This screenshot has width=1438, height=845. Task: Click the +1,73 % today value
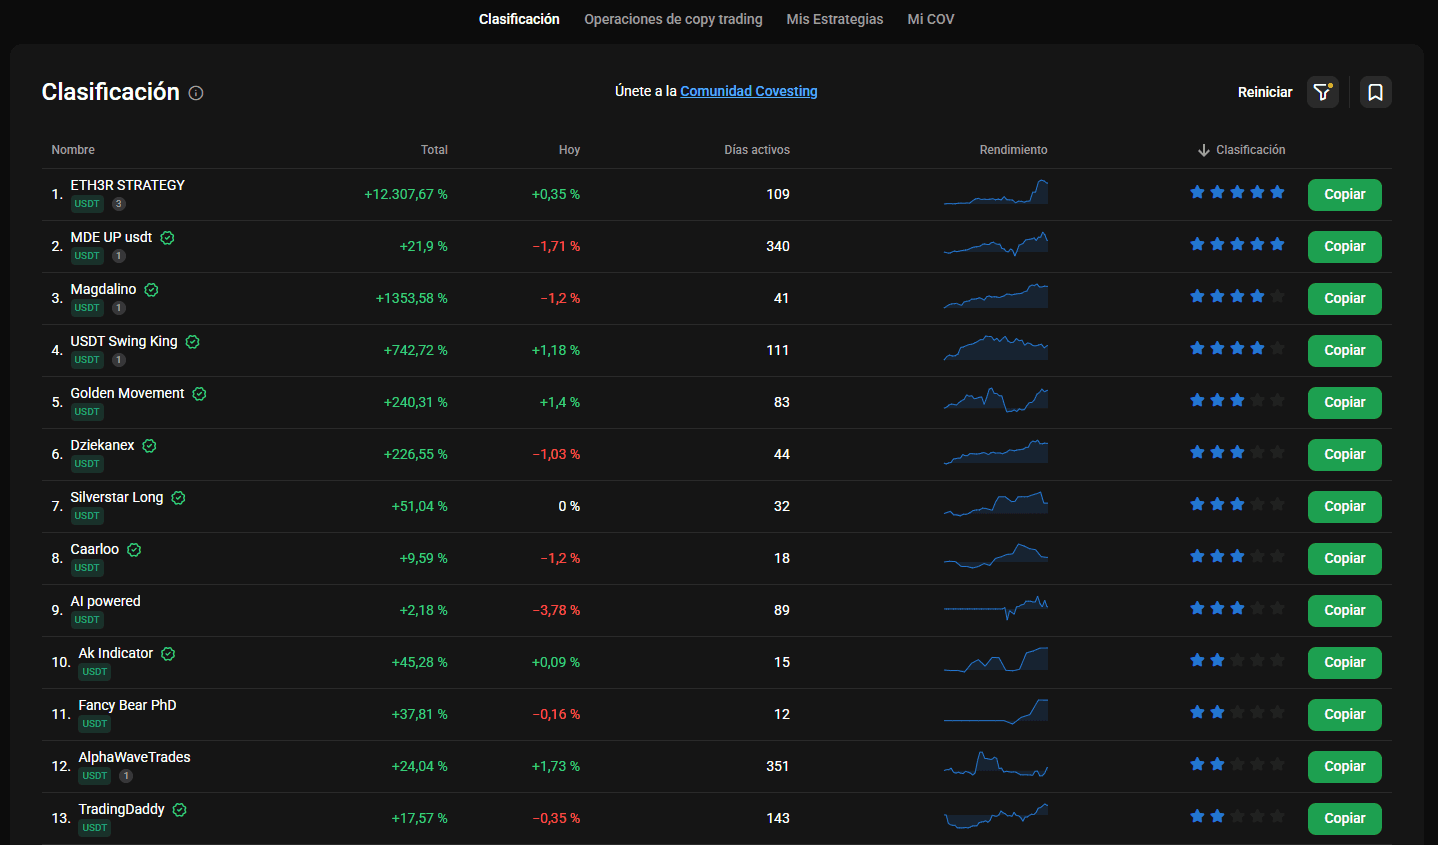[x=556, y=766]
